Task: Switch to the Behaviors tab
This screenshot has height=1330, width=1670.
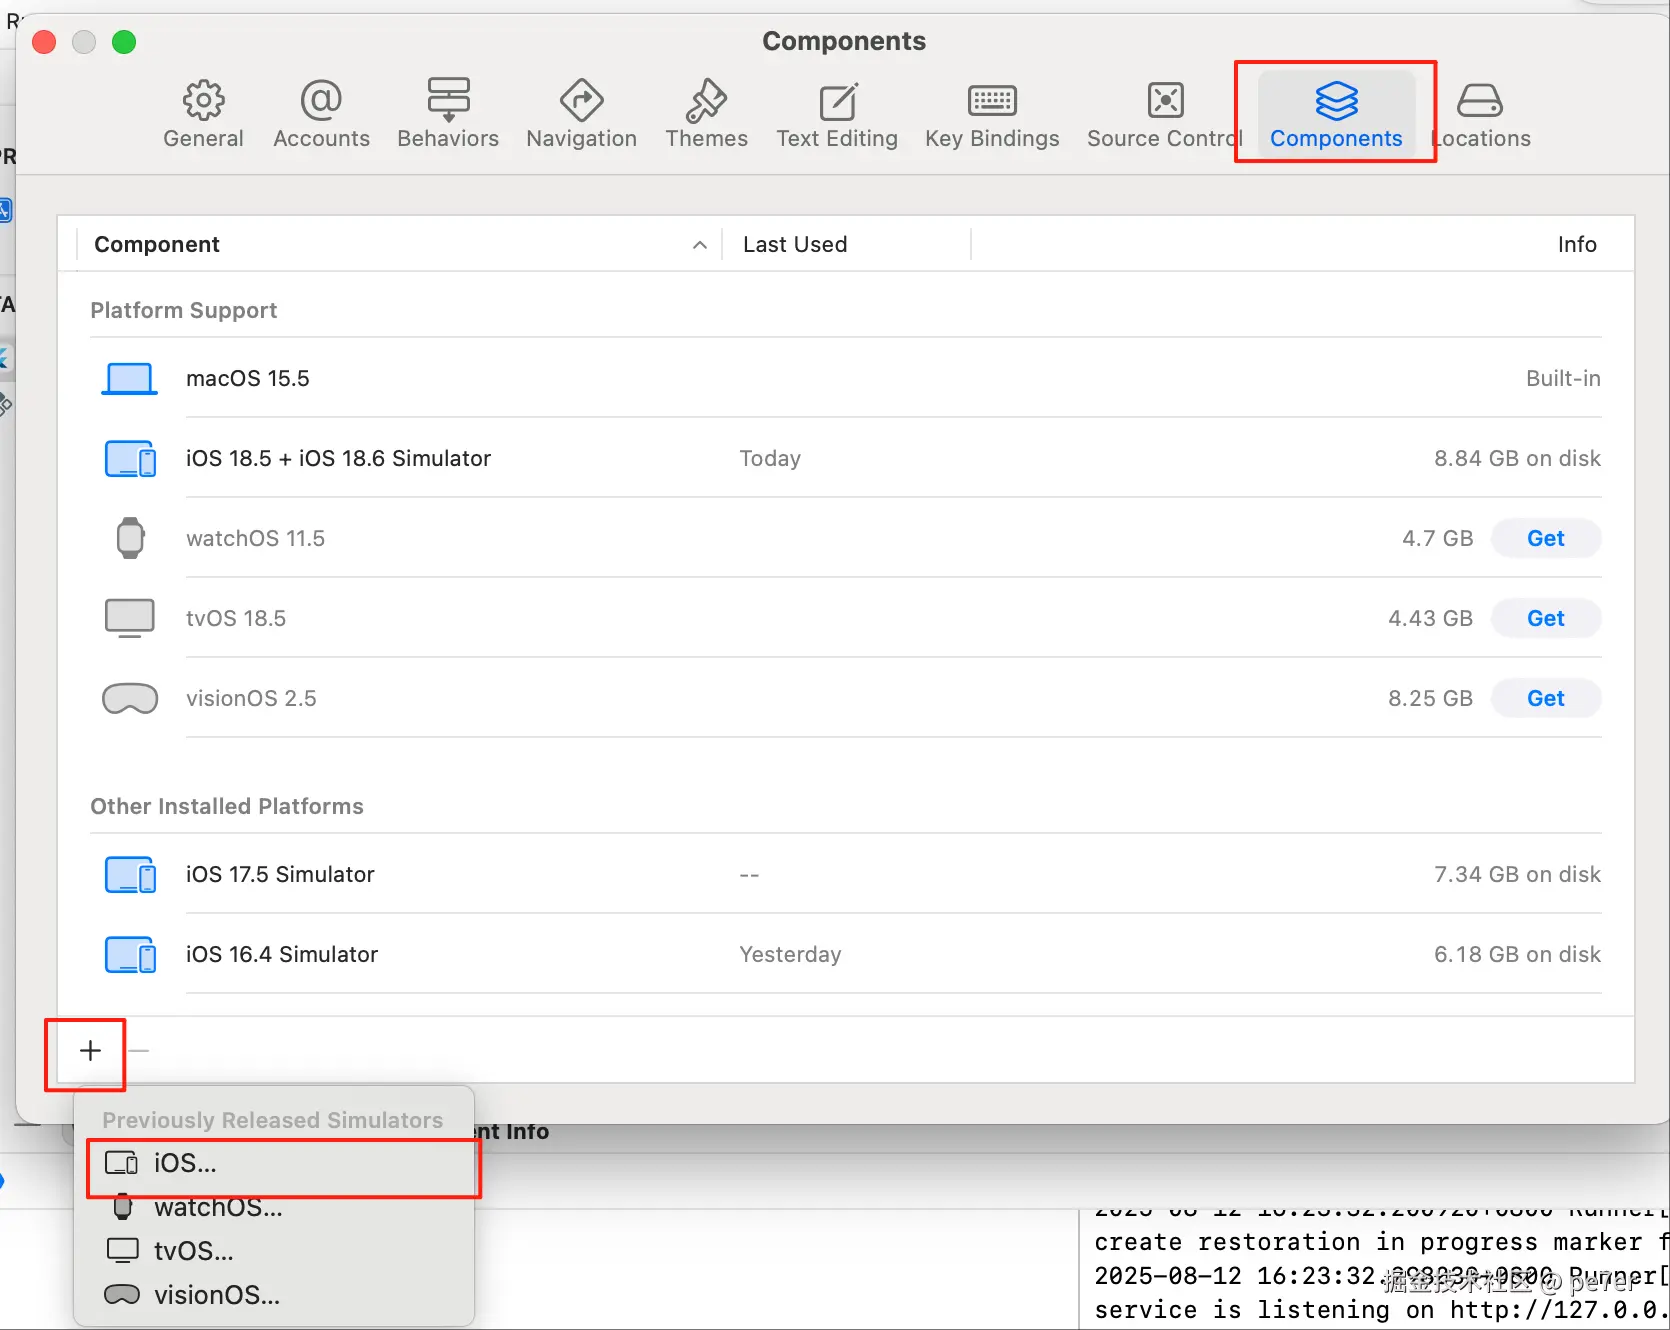Action: point(448,114)
